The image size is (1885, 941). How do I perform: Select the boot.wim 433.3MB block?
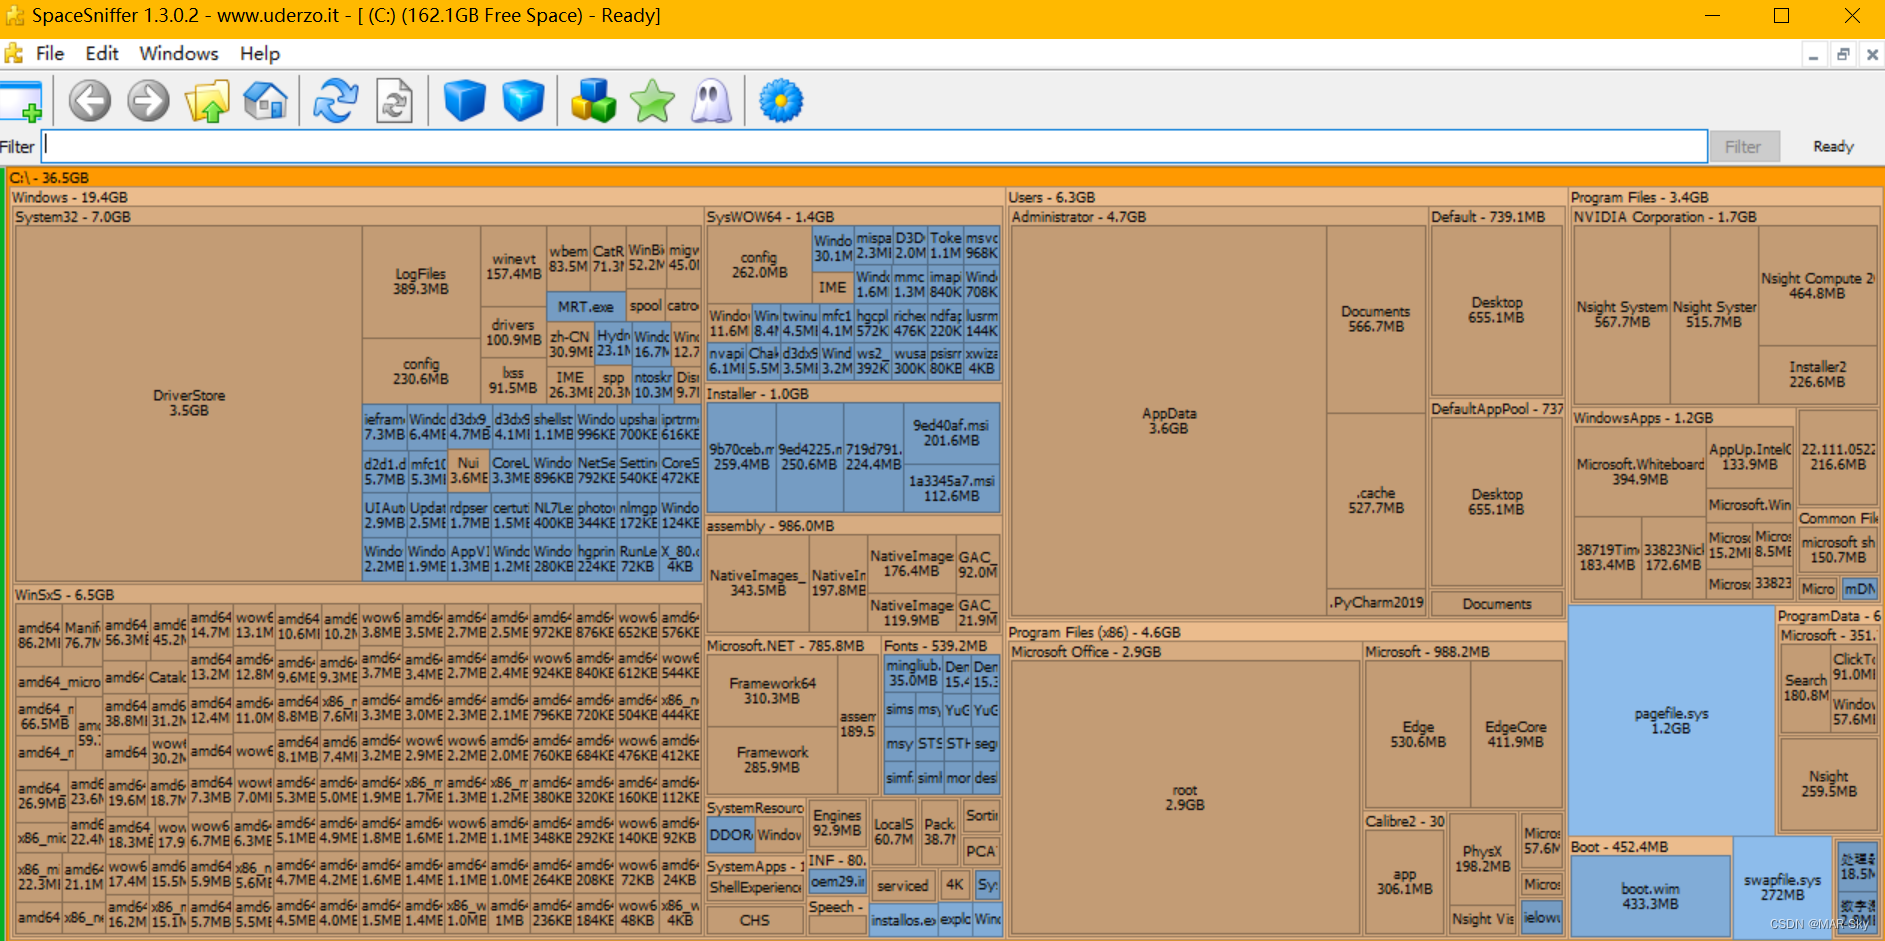point(1650,896)
